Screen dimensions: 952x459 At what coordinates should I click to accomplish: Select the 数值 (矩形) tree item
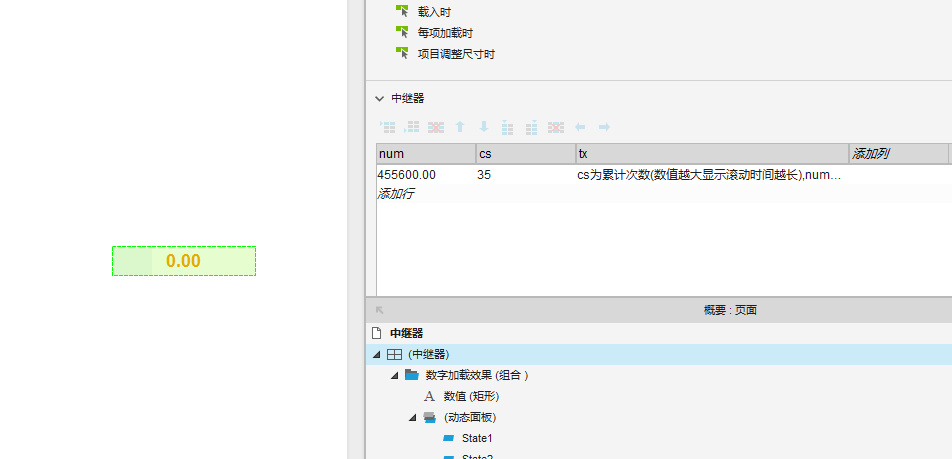pos(471,396)
